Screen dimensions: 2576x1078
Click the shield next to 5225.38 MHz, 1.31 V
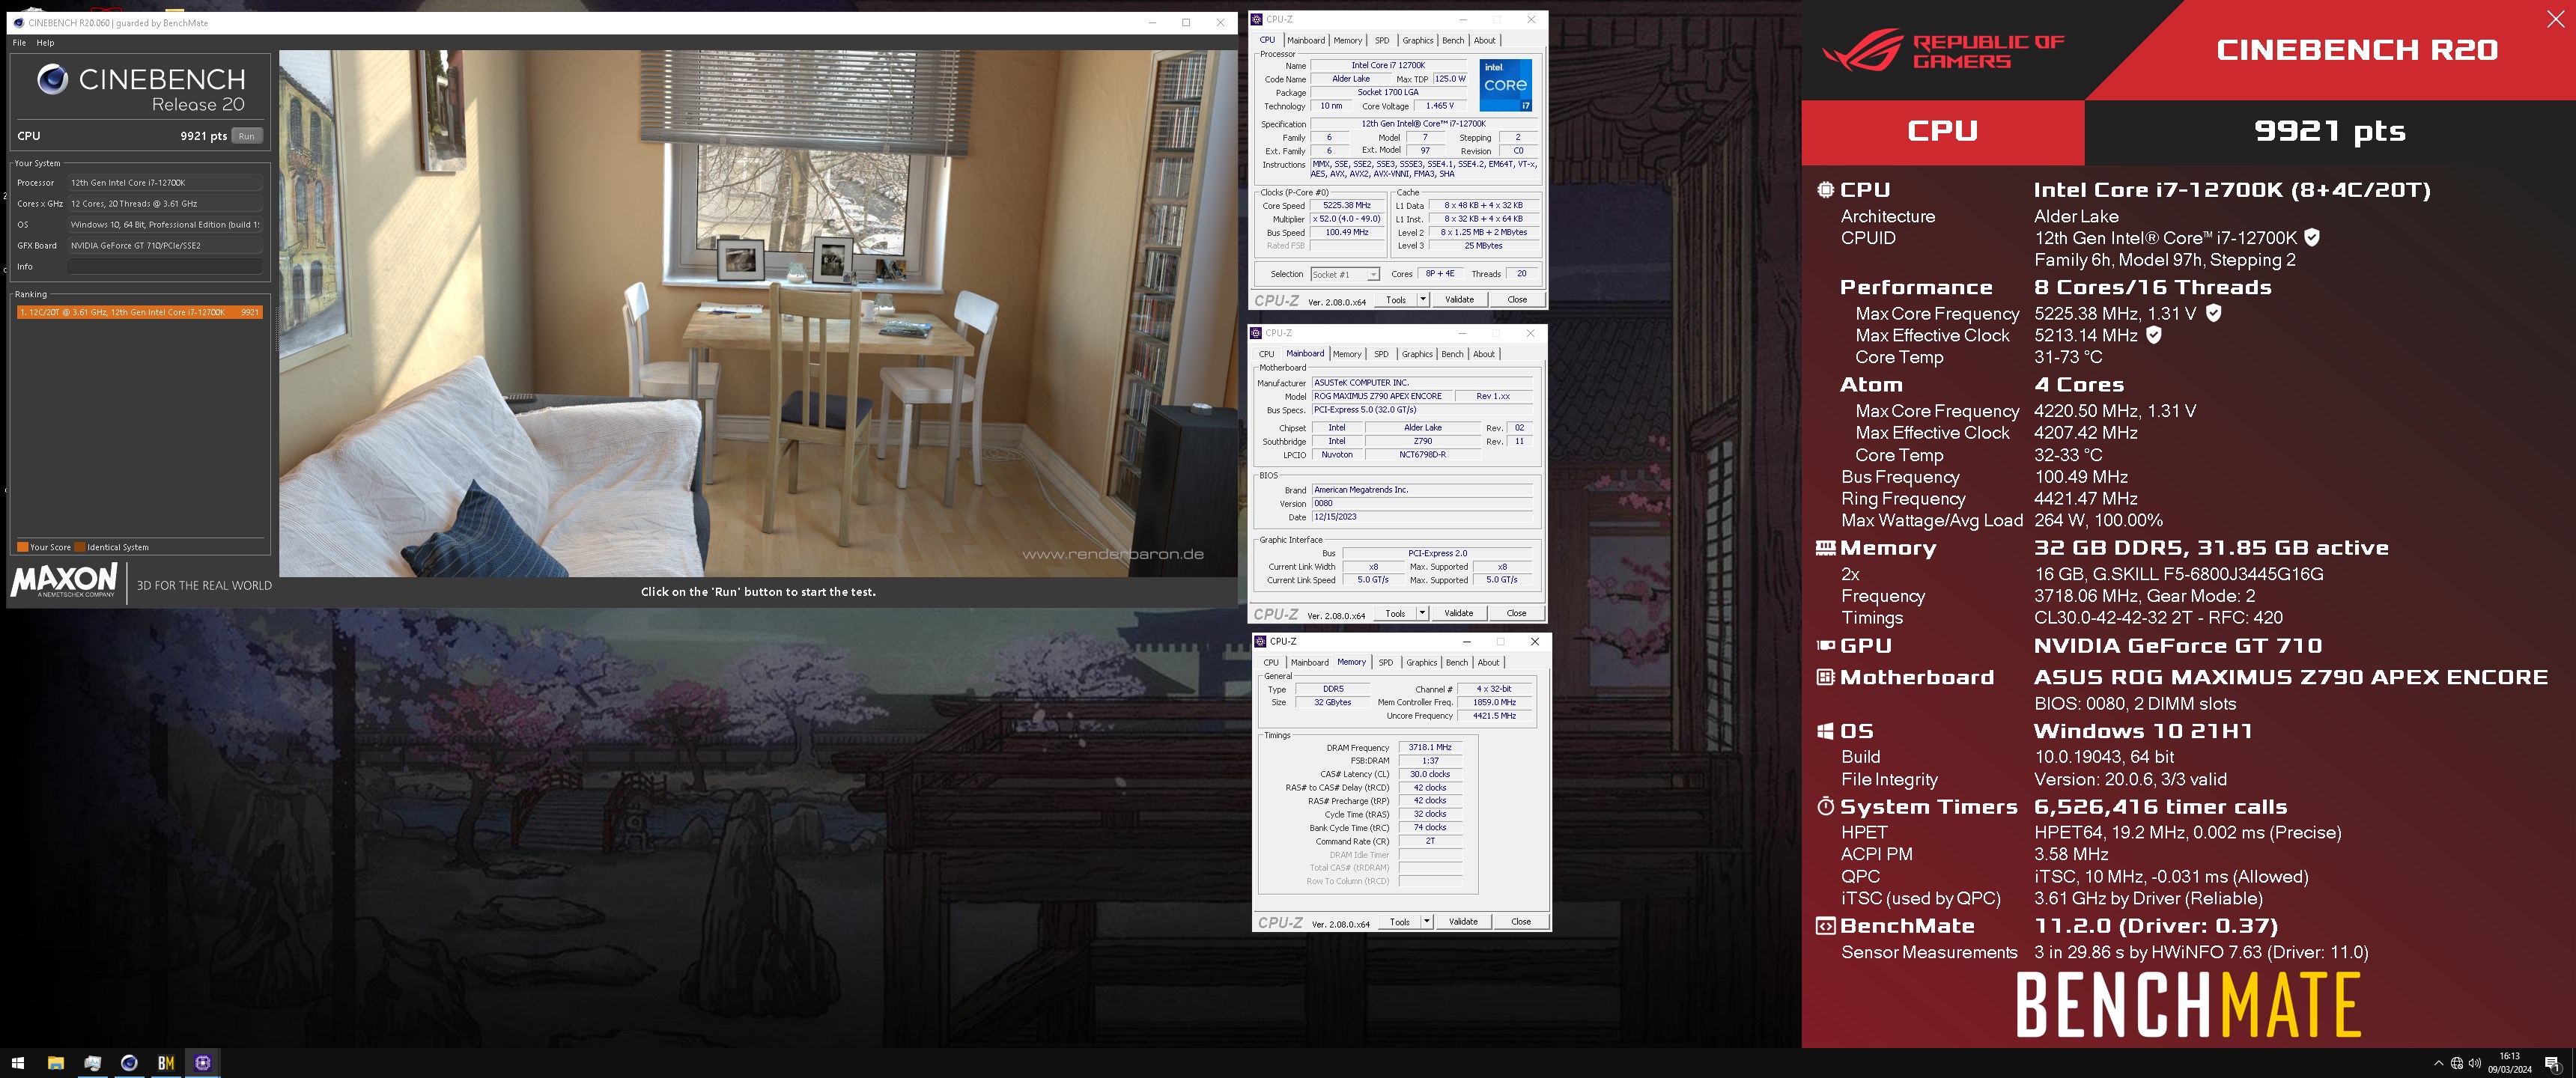[x=2213, y=313]
